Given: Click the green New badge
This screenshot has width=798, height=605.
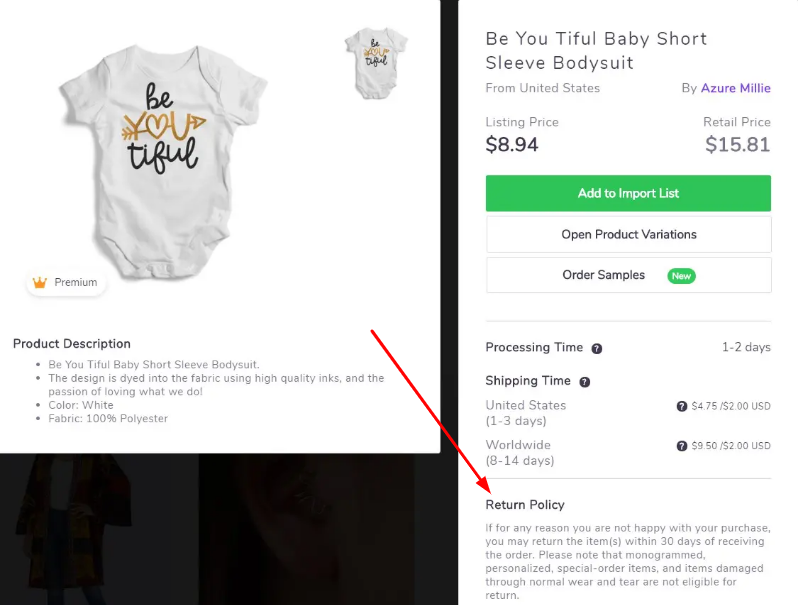Looking at the screenshot, I should point(681,276).
